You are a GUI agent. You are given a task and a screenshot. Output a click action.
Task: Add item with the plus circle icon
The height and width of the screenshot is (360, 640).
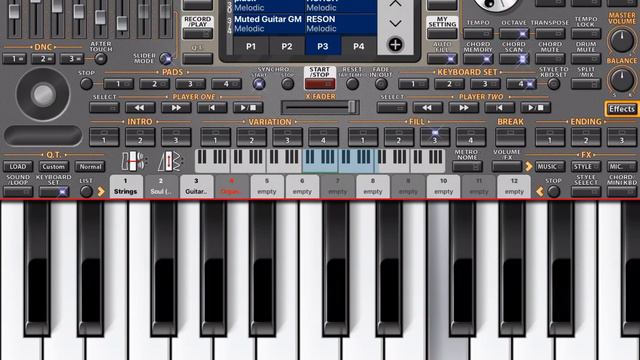(x=395, y=44)
